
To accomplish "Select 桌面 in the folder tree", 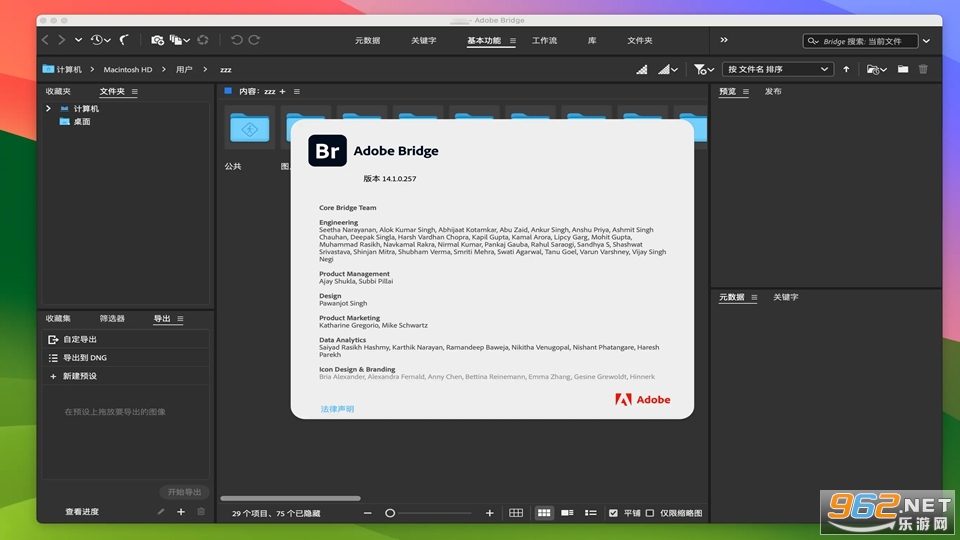I will pyautogui.click(x=82, y=122).
